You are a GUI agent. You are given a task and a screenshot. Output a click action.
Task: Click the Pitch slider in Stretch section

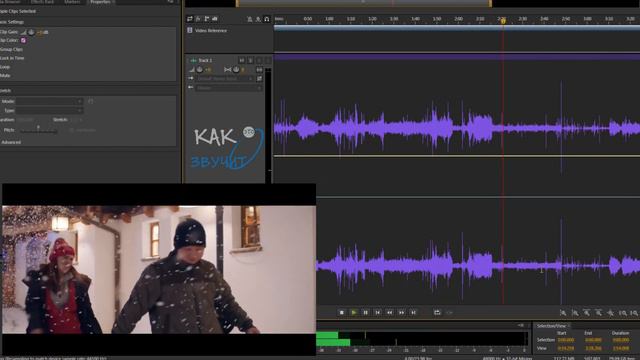click(38, 131)
